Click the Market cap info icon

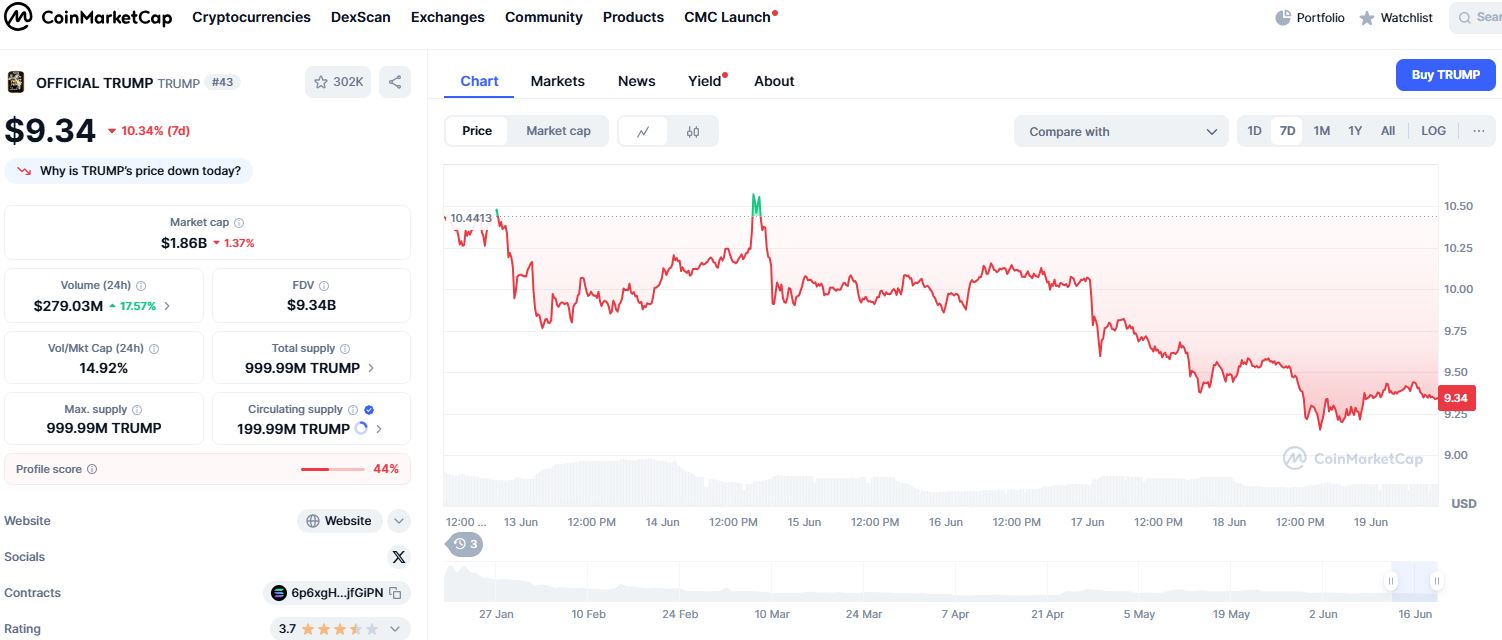[239, 223]
